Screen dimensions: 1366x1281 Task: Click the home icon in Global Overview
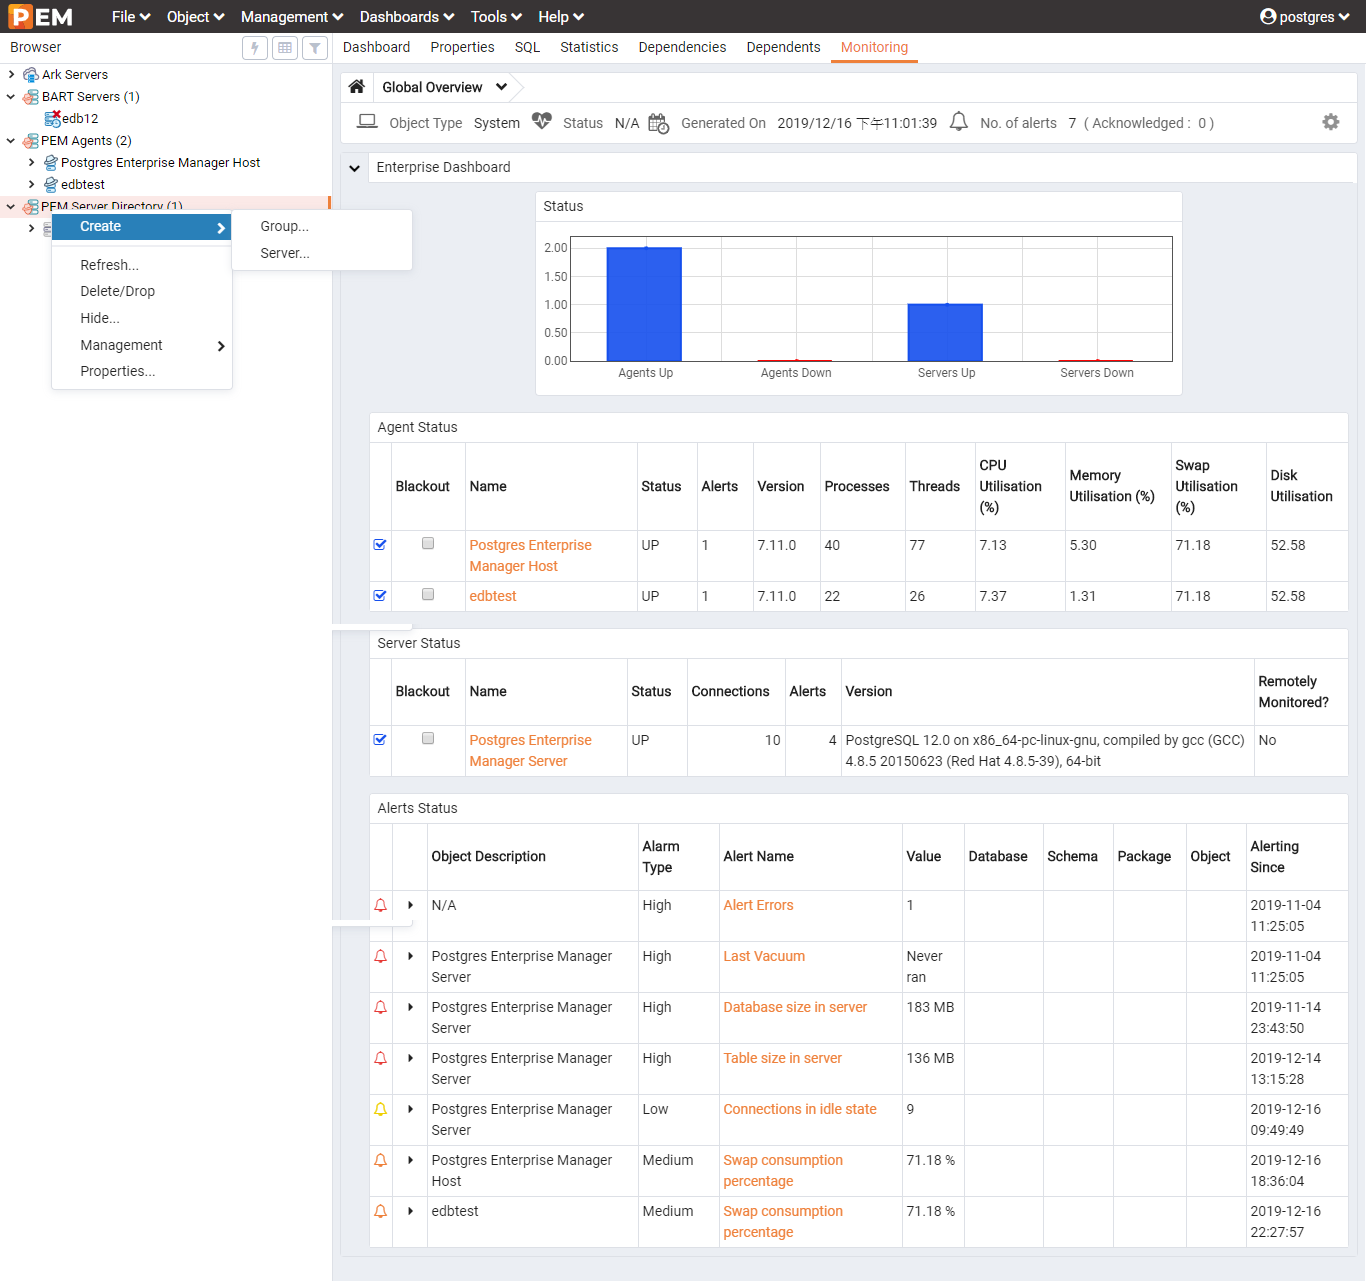357,87
